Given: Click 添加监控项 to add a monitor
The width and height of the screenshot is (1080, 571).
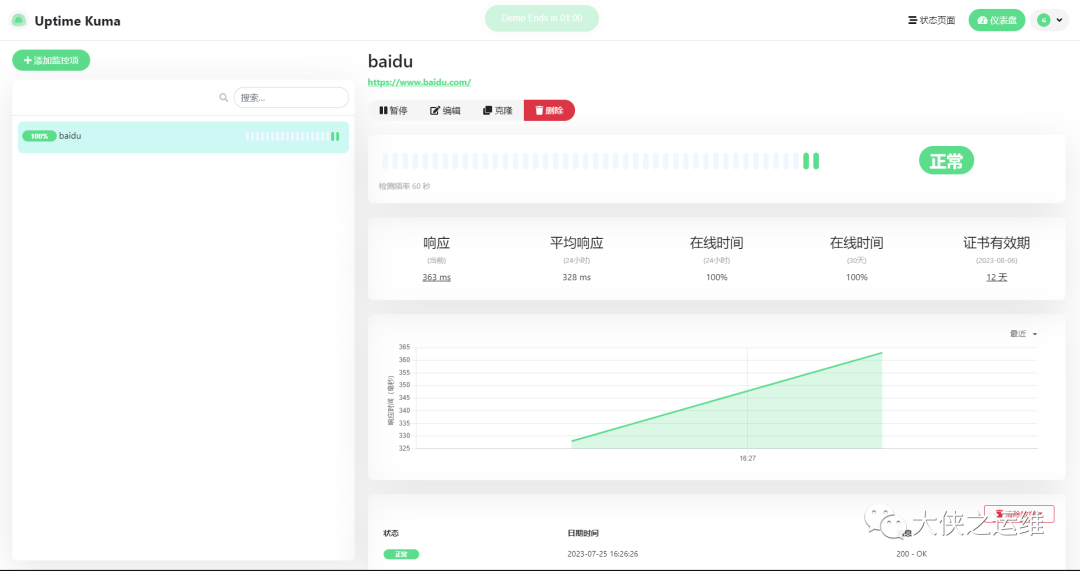Looking at the screenshot, I should point(51,60).
